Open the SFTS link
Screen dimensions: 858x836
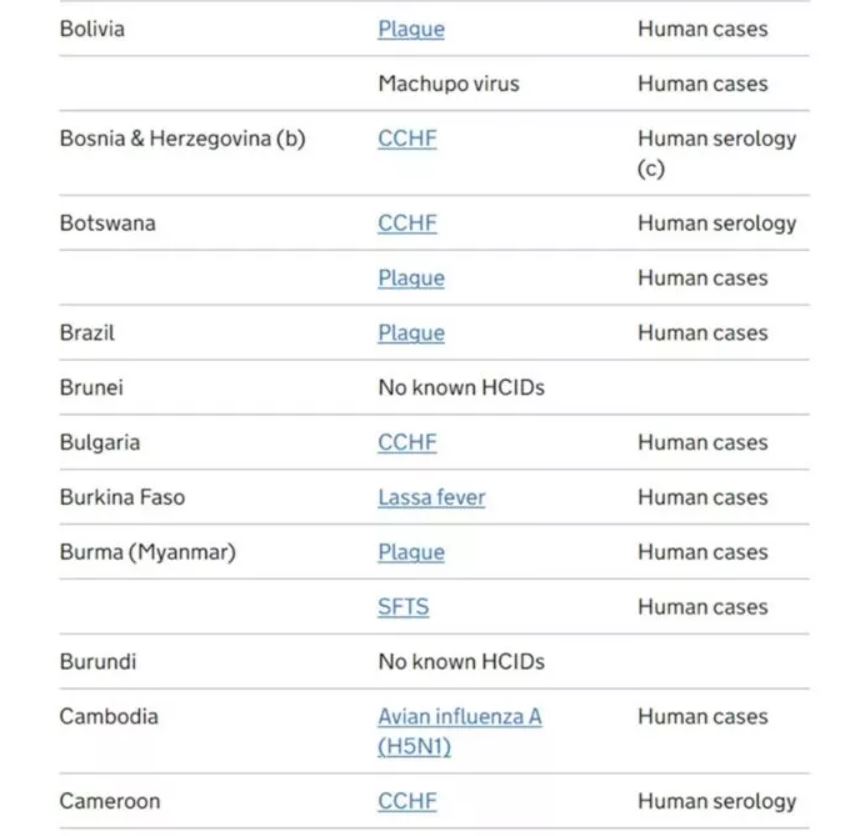pyautogui.click(x=403, y=607)
